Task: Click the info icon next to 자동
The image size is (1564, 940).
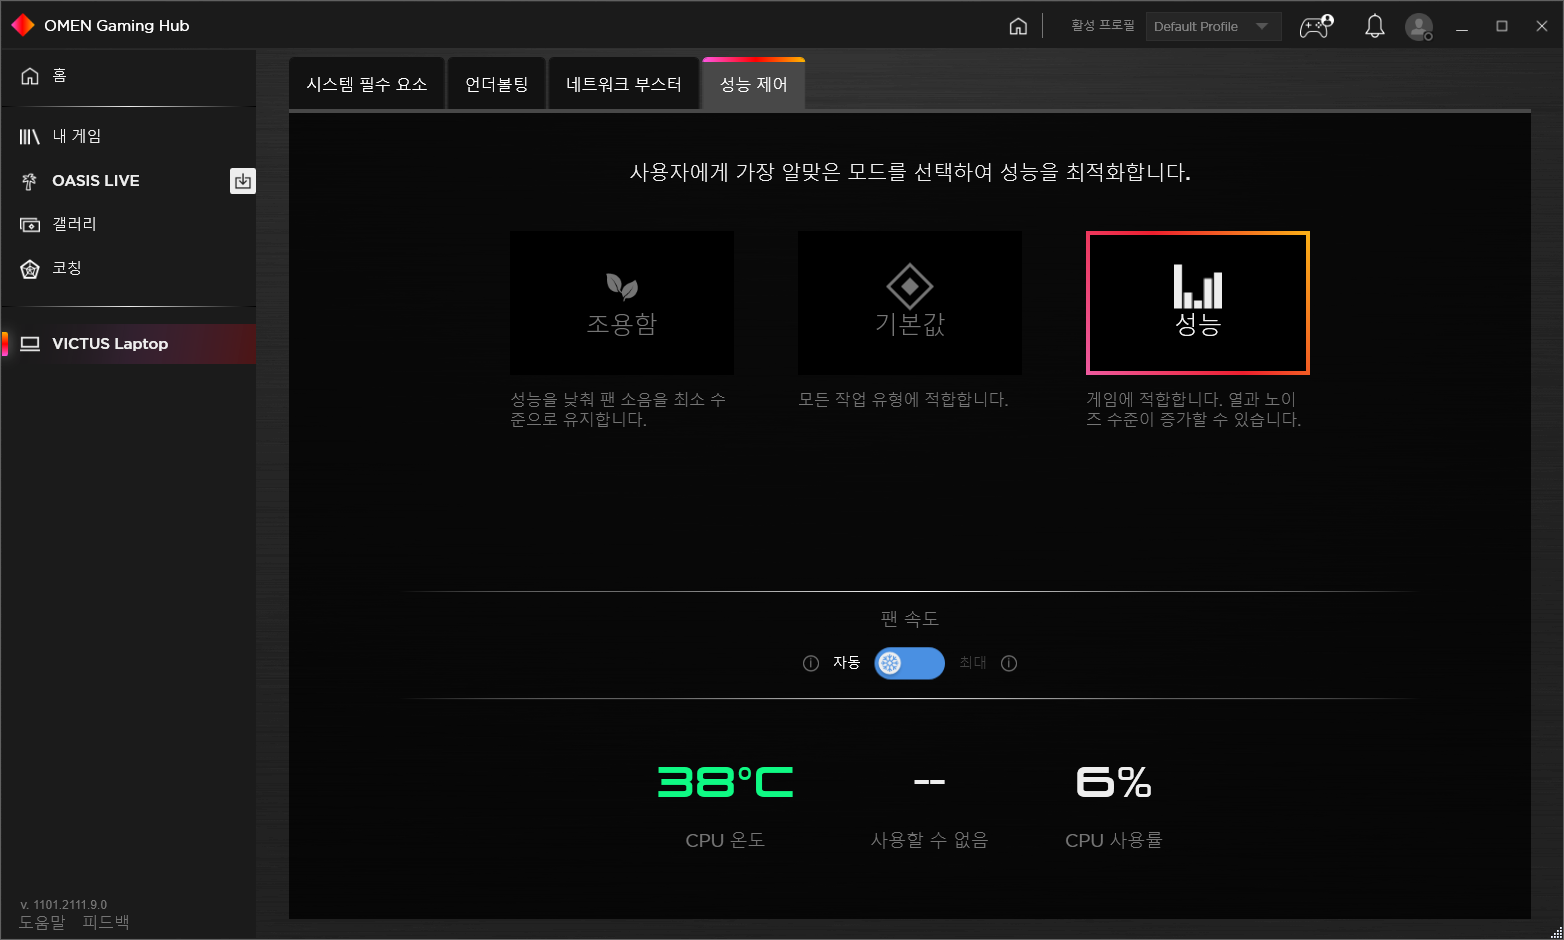Action: tap(811, 663)
